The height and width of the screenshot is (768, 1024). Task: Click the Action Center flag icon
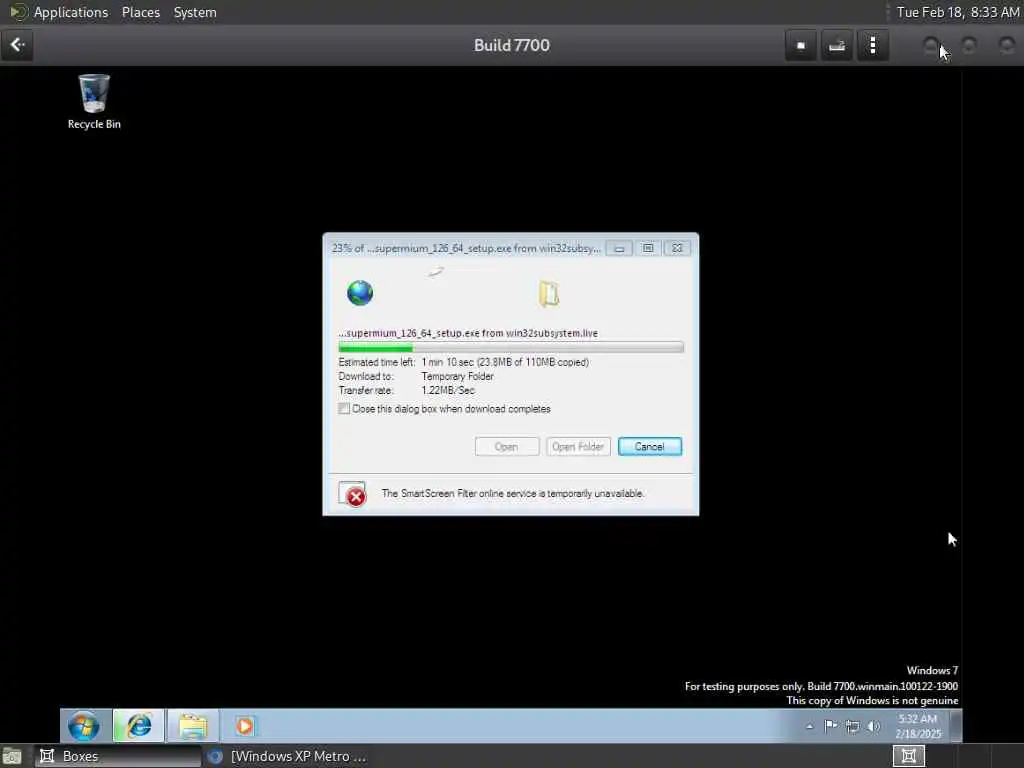pyautogui.click(x=831, y=726)
